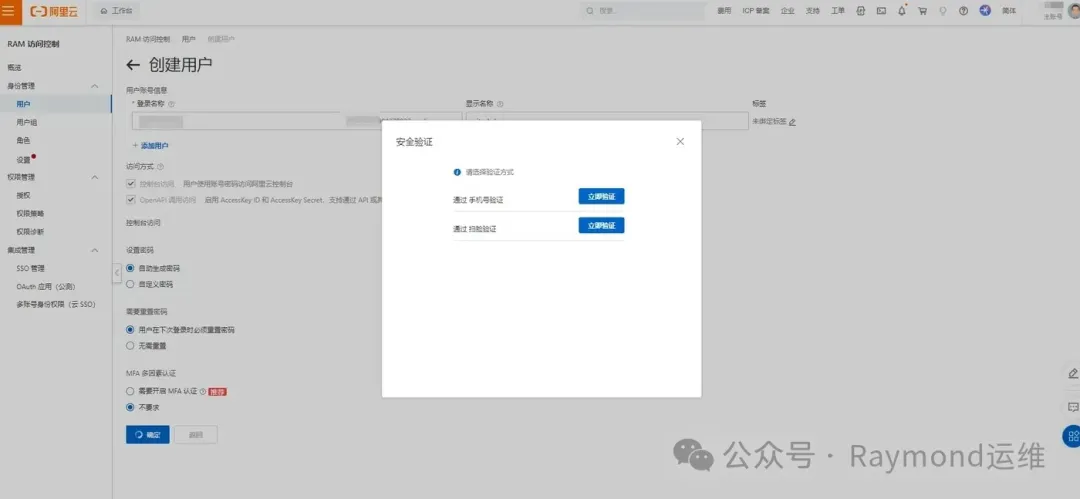The image size is (1080, 499).
Task: Open the notification bell
Action: [x=902, y=11]
